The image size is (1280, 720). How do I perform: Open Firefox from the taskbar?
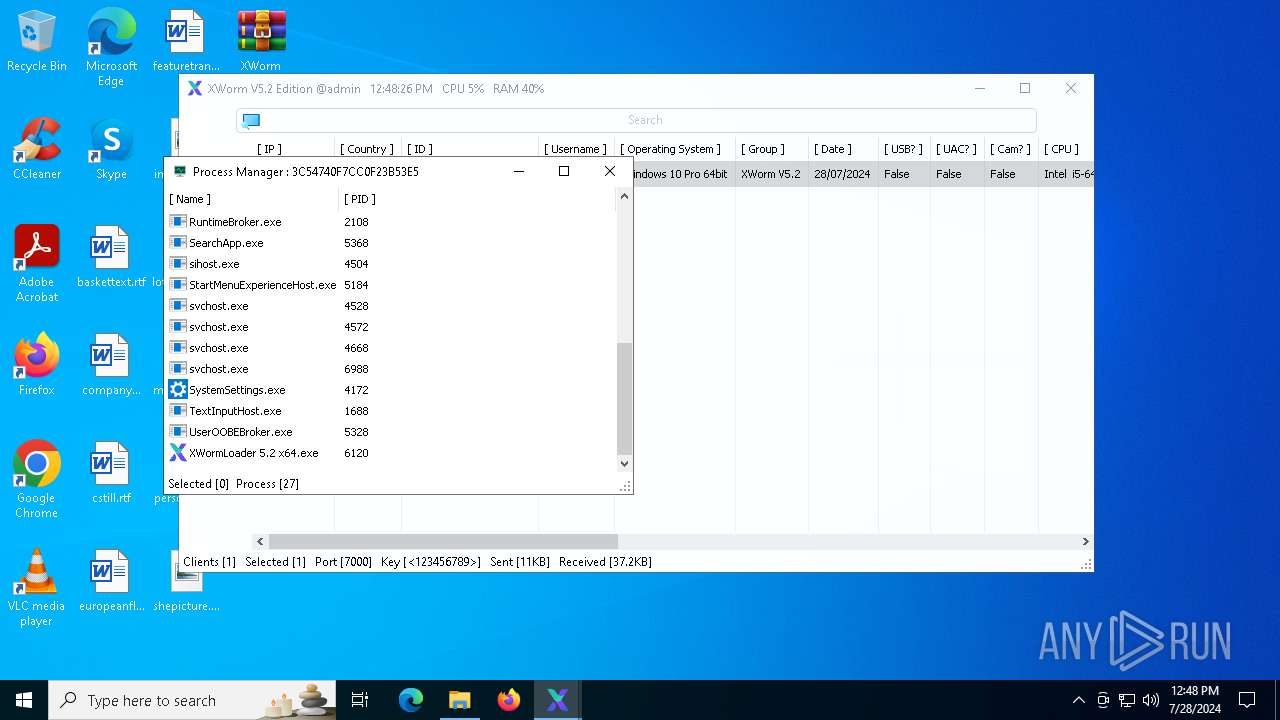(509, 700)
